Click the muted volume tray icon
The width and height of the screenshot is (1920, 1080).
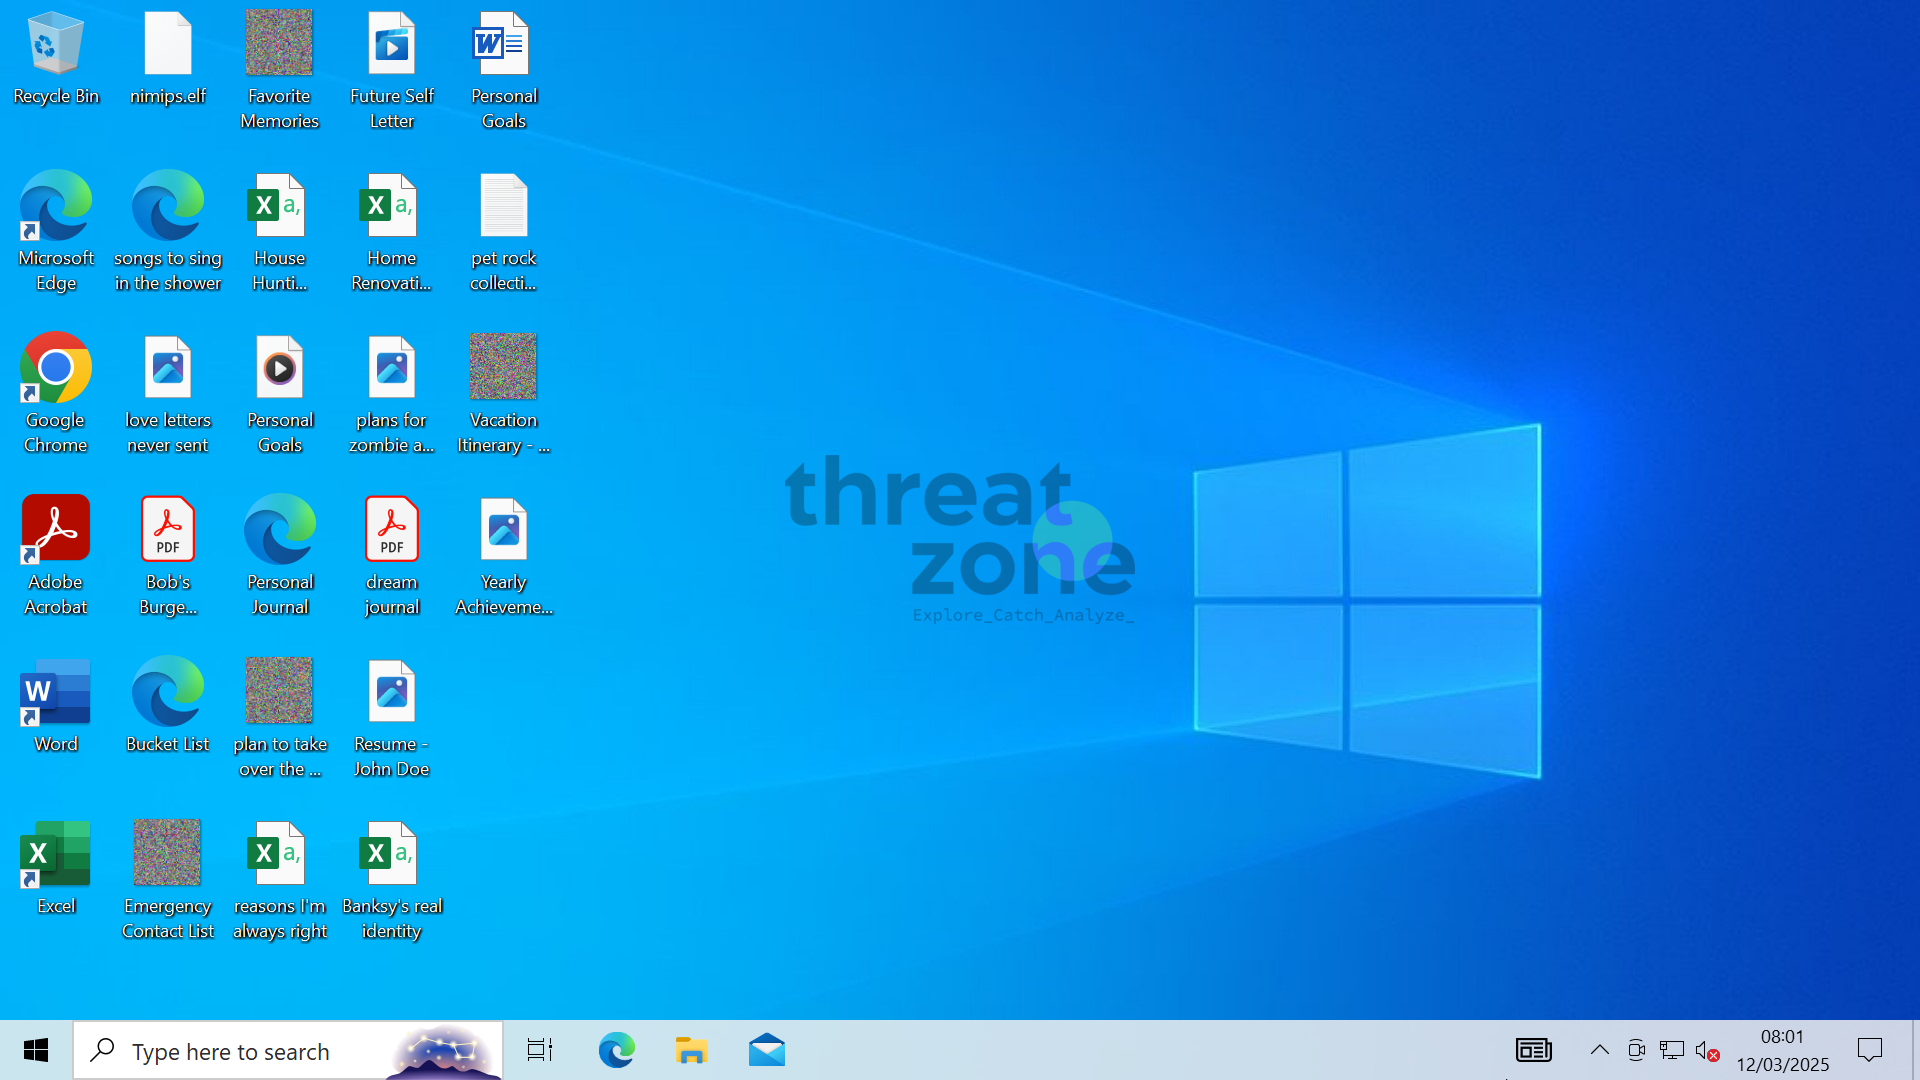click(1707, 1050)
